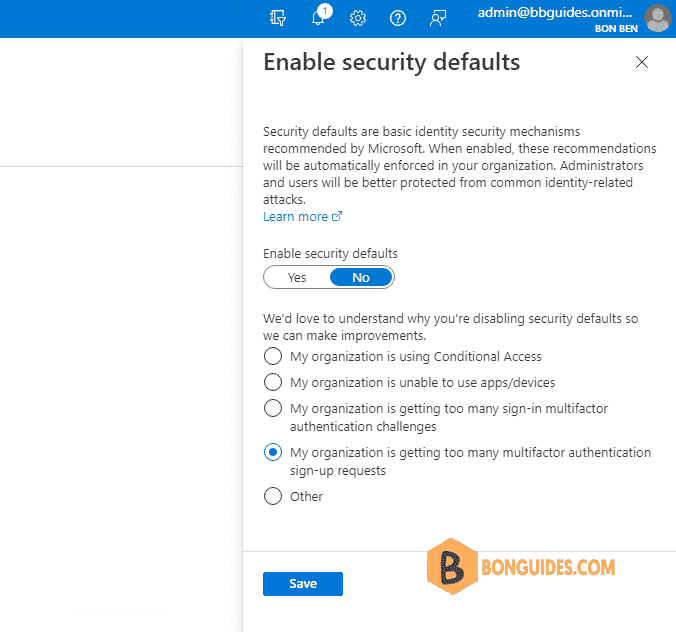676x632 pixels.
Task: Click the BONGUIDES.COM watermark logo
Action: pyautogui.click(x=521, y=566)
